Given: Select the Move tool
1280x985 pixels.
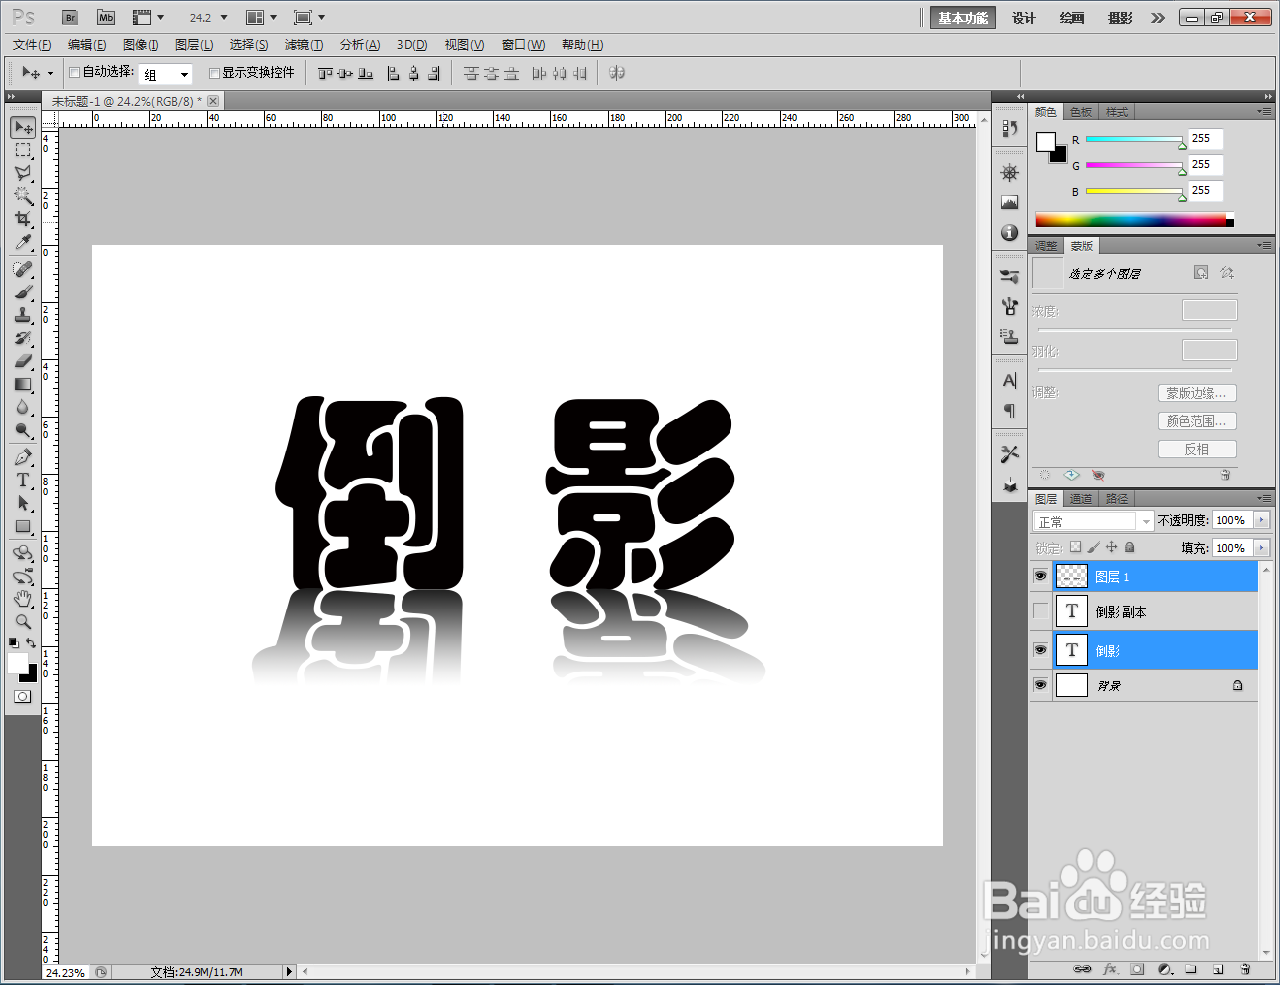Looking at the screenshot, I should click(22, 127).
